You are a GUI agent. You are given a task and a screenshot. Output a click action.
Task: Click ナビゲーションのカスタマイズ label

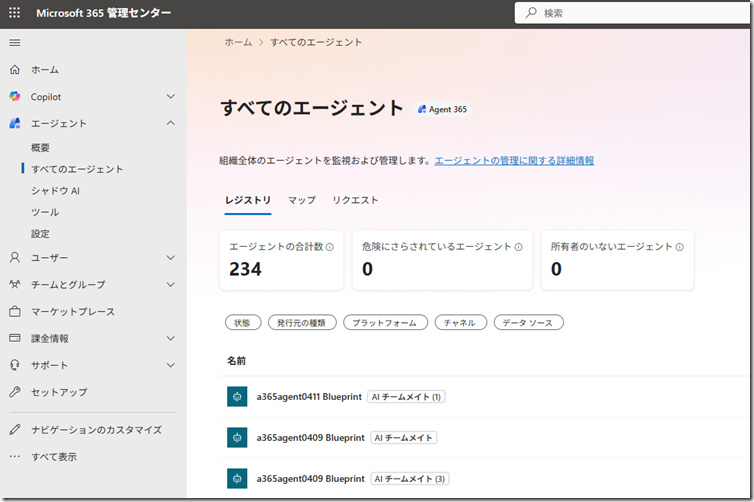(96, 430)
